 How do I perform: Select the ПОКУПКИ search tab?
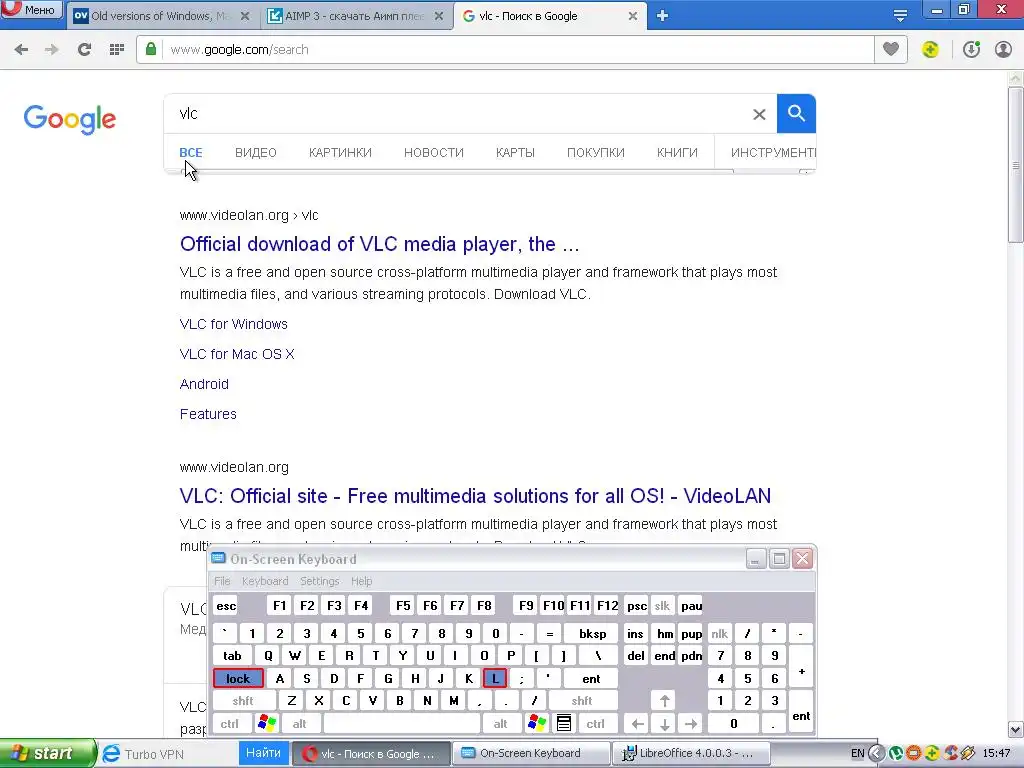click(x=596, y=153)
